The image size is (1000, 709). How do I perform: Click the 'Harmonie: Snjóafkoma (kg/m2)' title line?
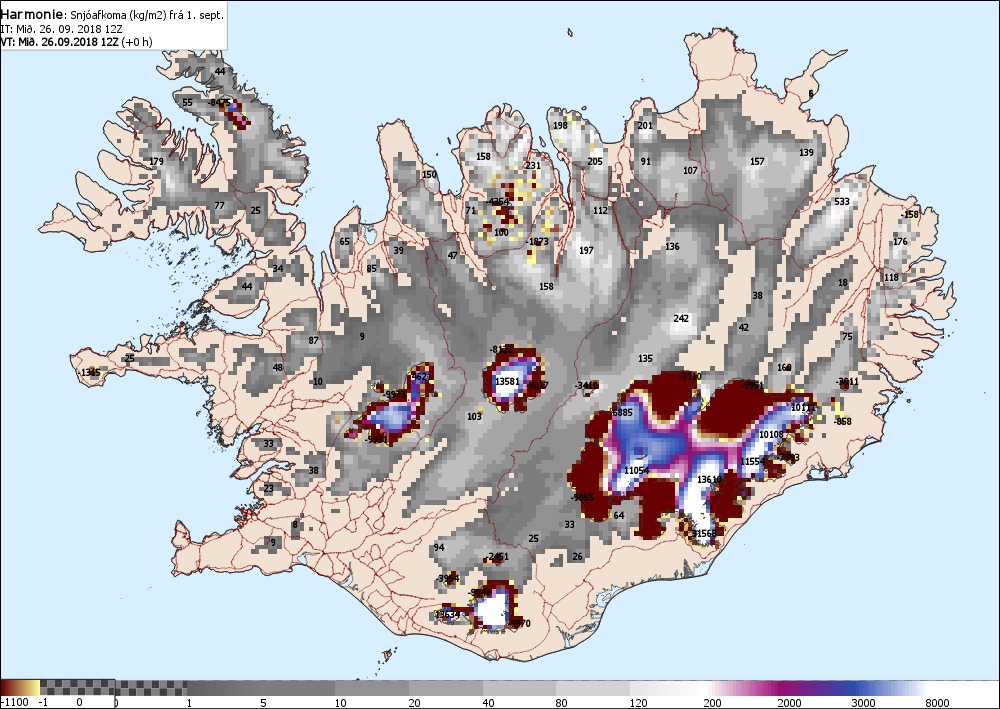tap(112, 15)
